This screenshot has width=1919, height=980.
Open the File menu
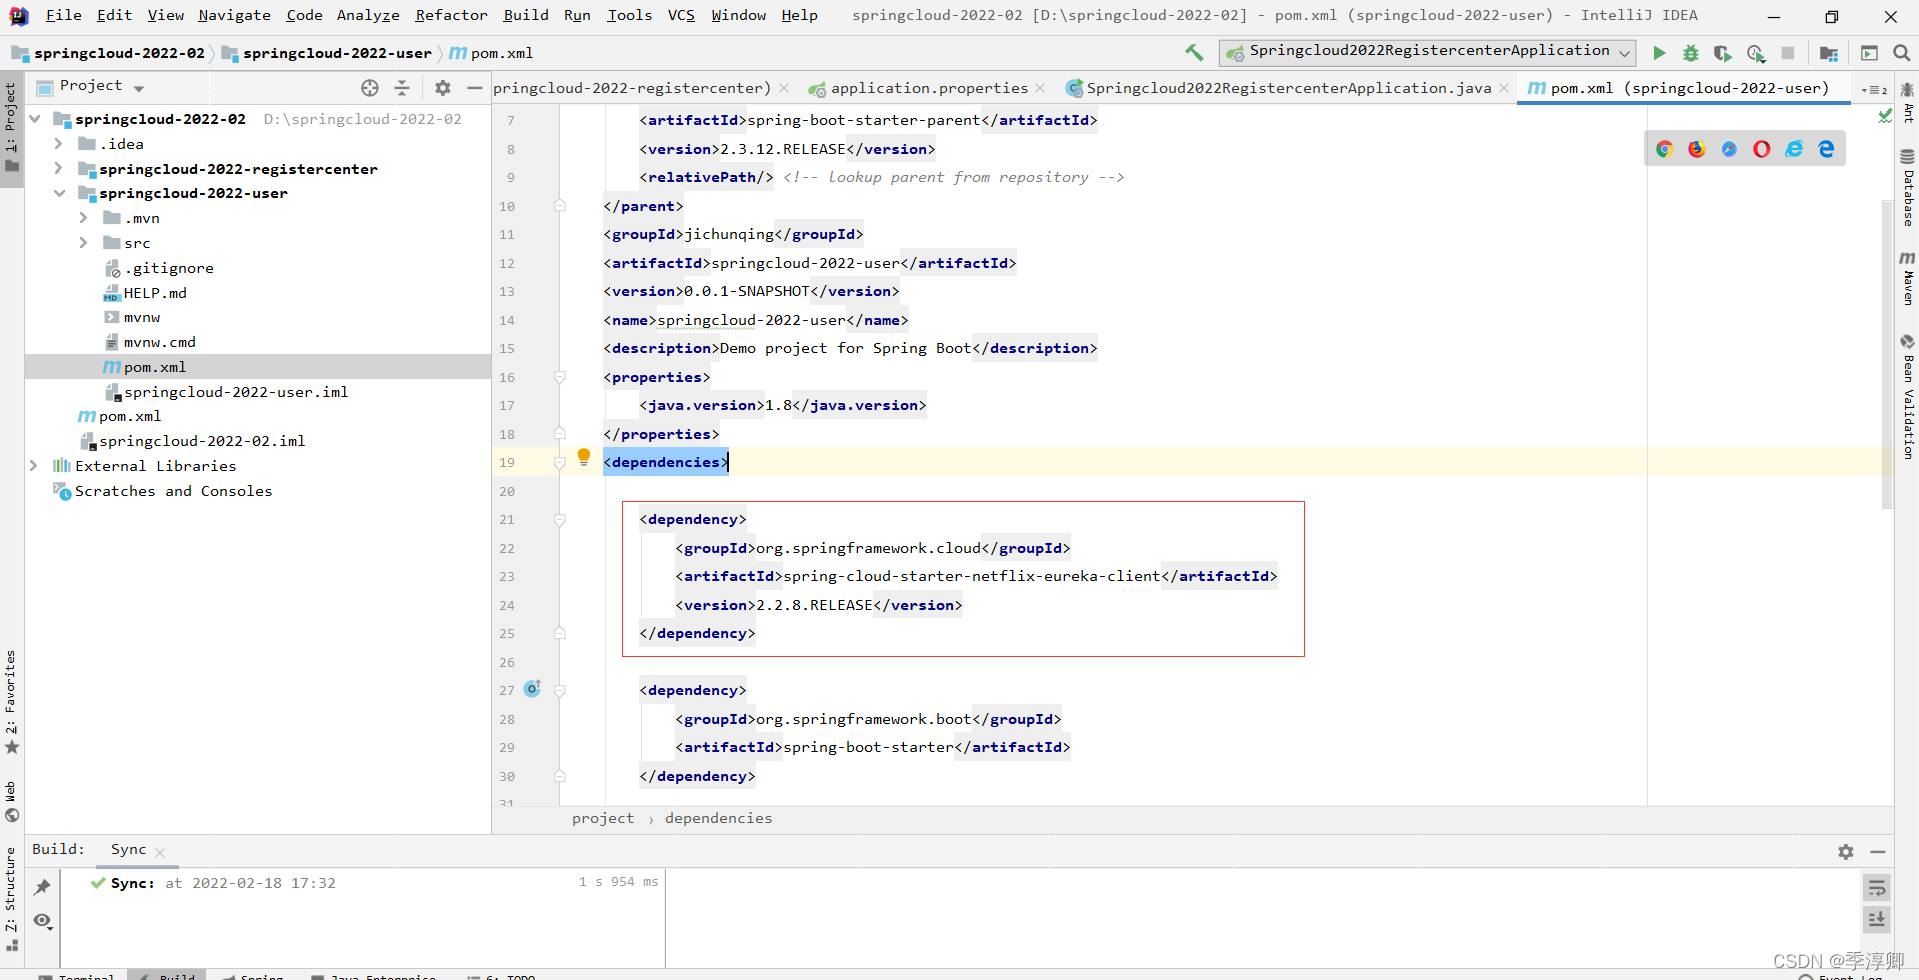(63, 15)
